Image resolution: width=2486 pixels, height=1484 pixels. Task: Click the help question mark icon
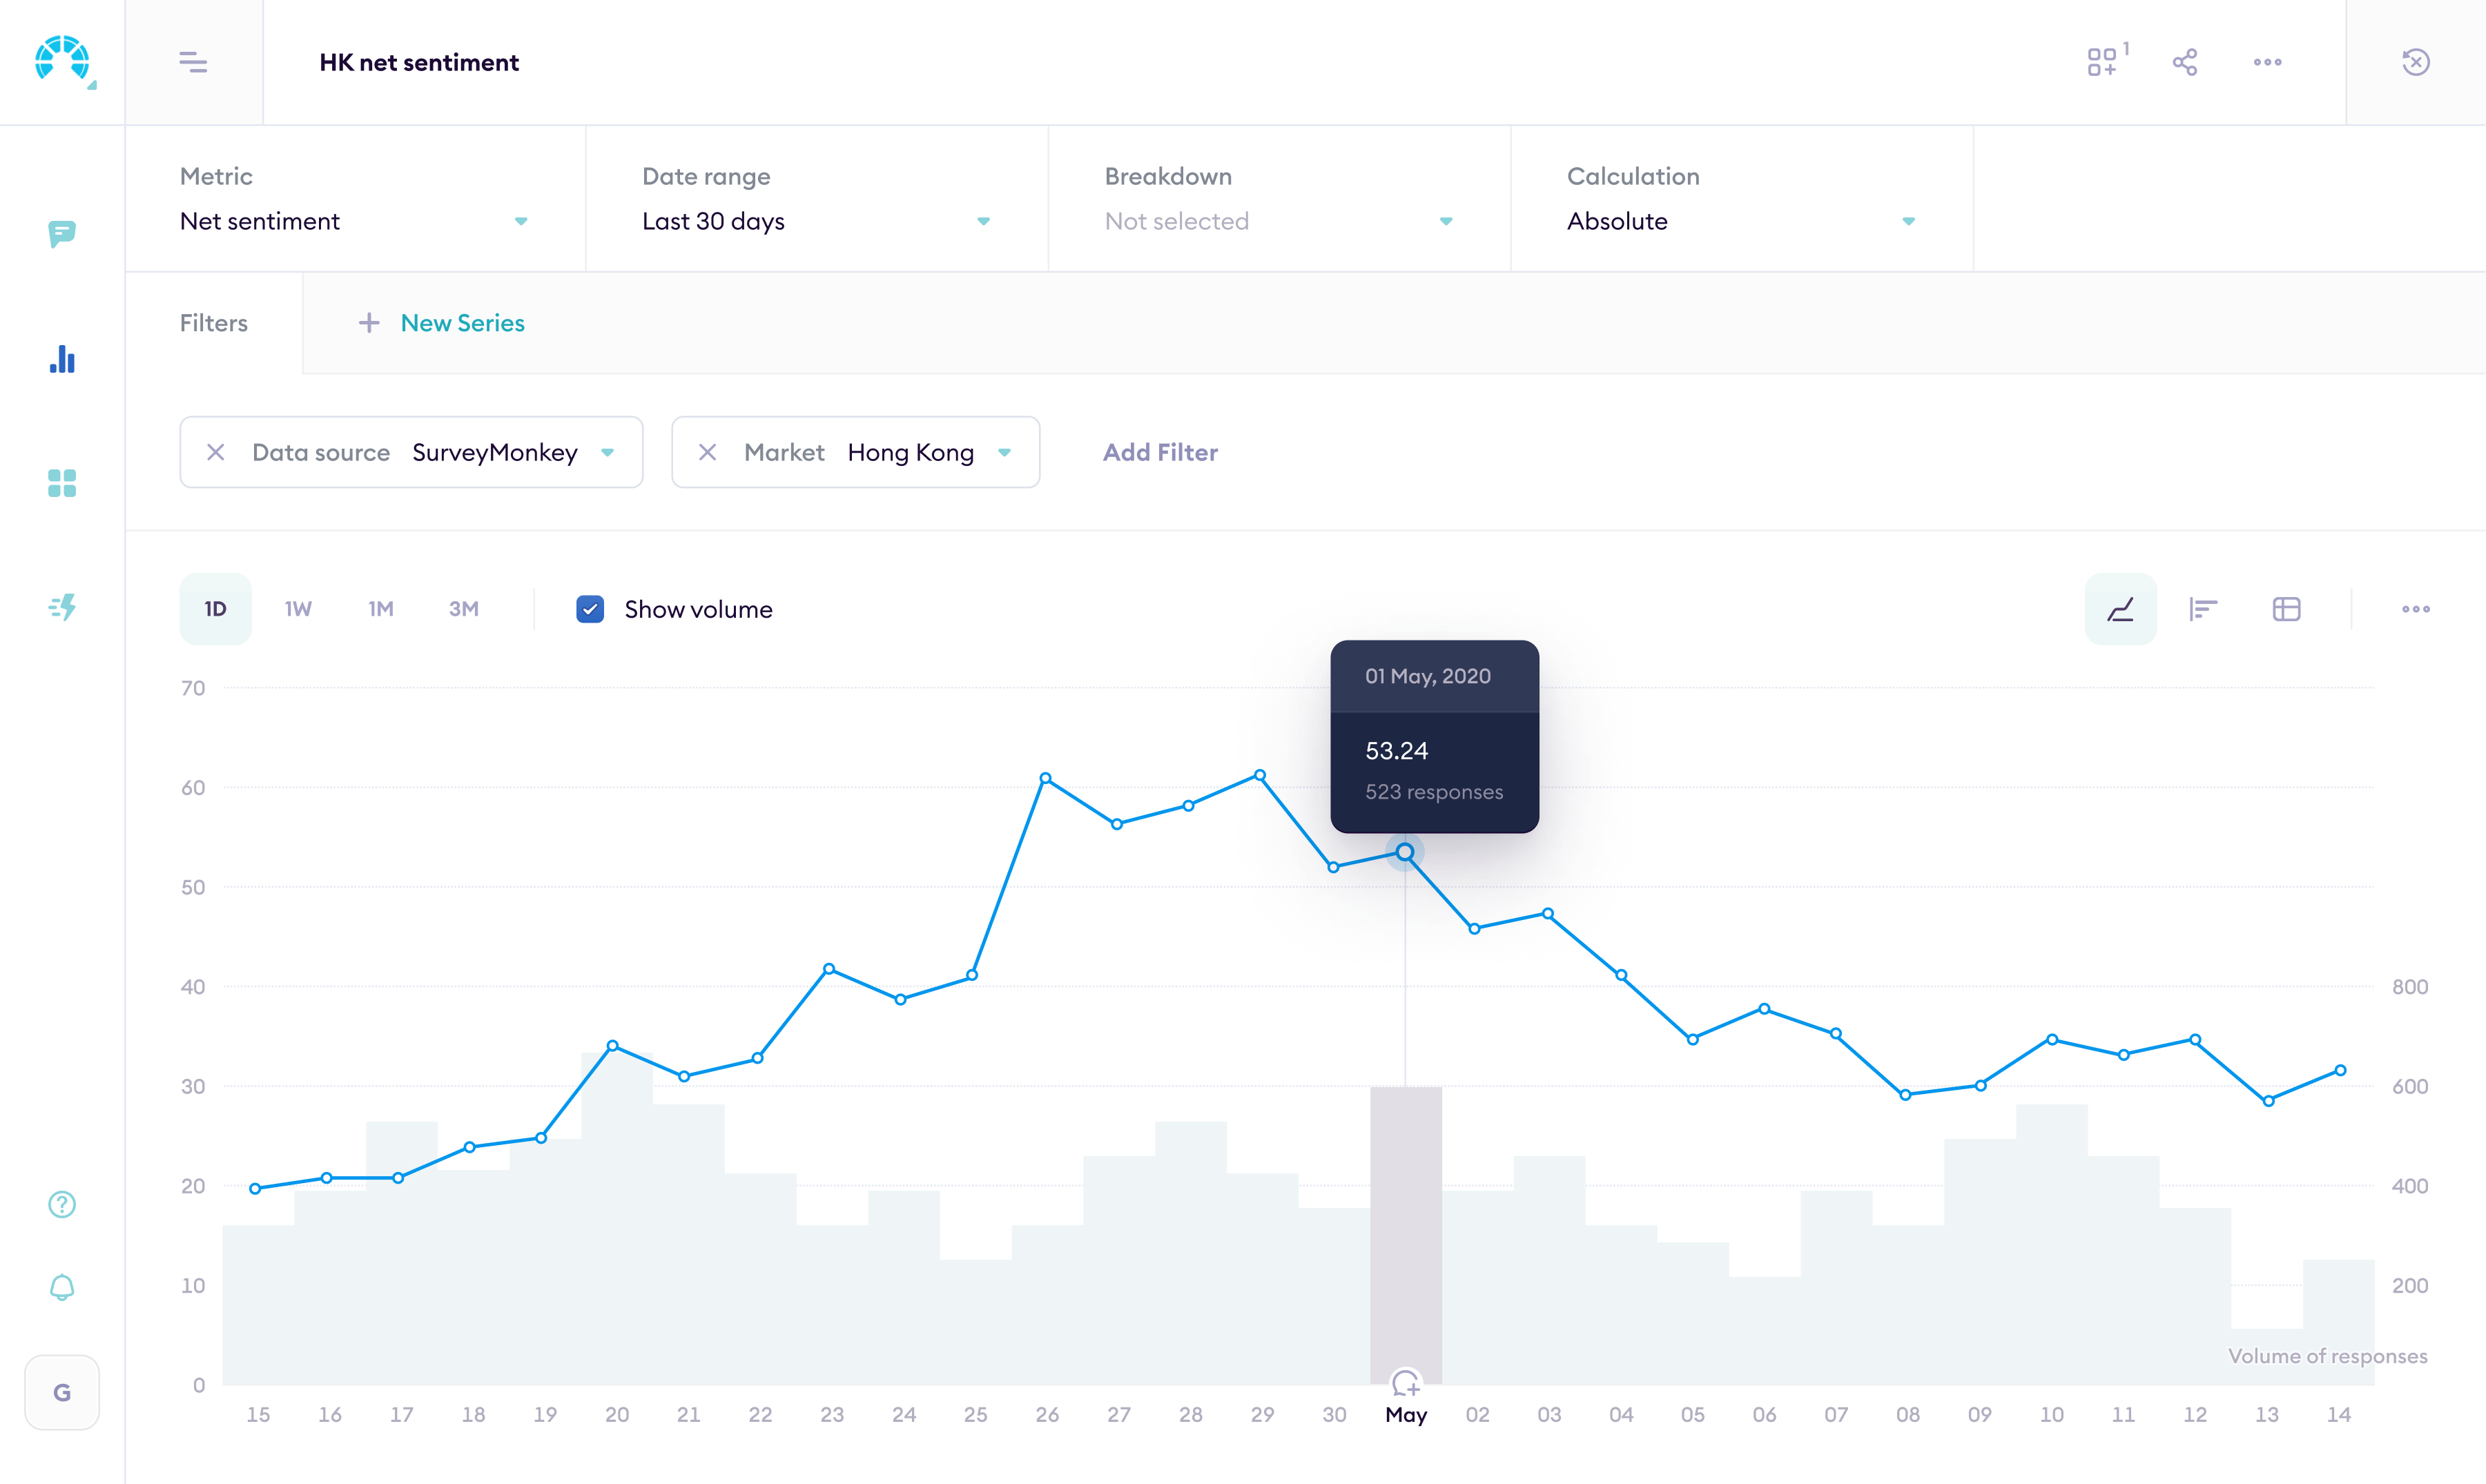point(61,1204)
